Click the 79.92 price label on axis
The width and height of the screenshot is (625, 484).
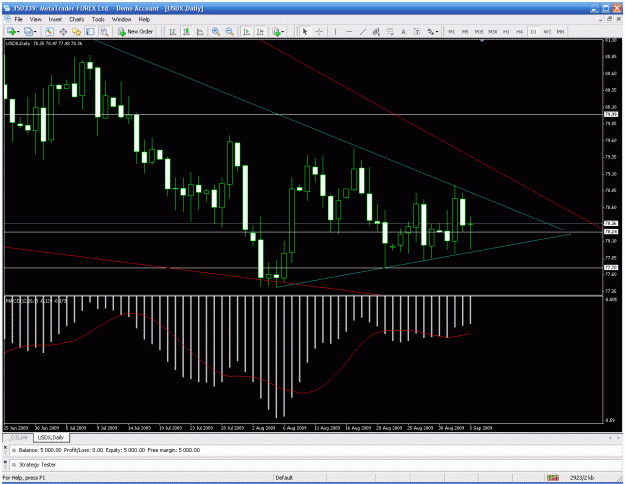pos(611,114)
